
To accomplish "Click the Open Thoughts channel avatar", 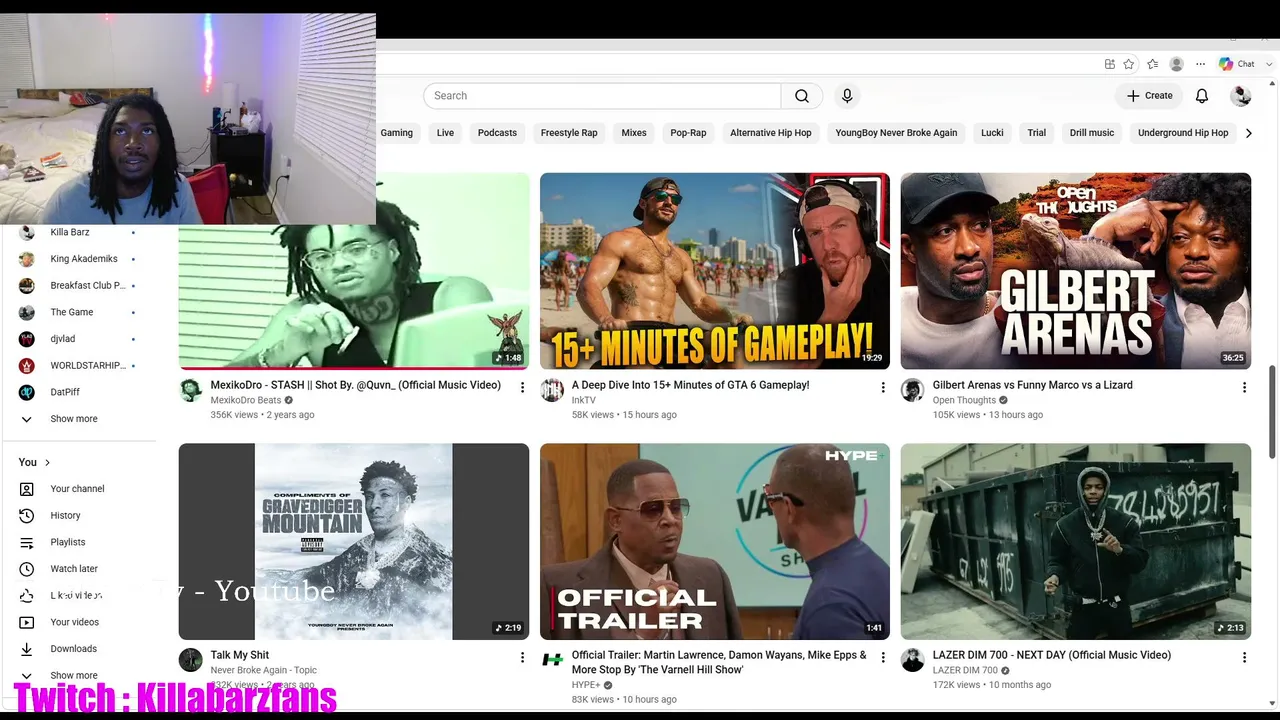I will [x=912, y=390].
